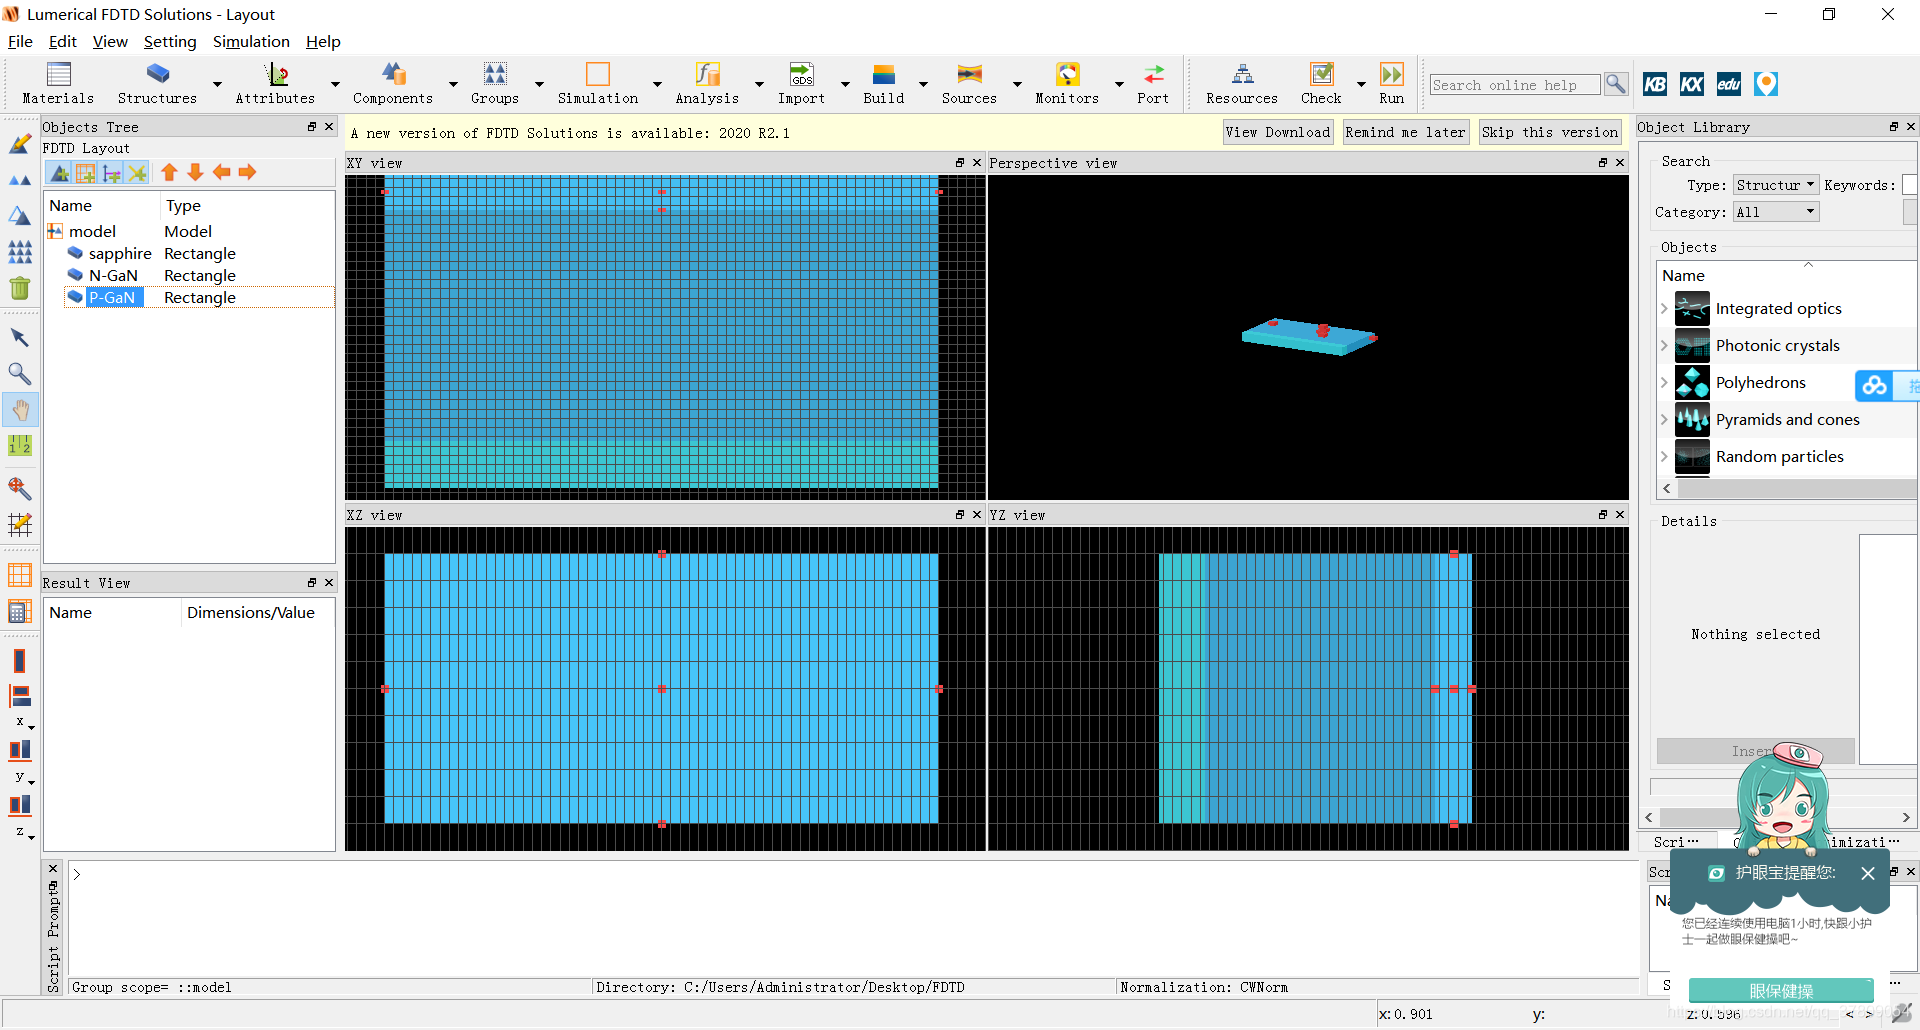Click the KX exchange icon

pos(1692,84)
